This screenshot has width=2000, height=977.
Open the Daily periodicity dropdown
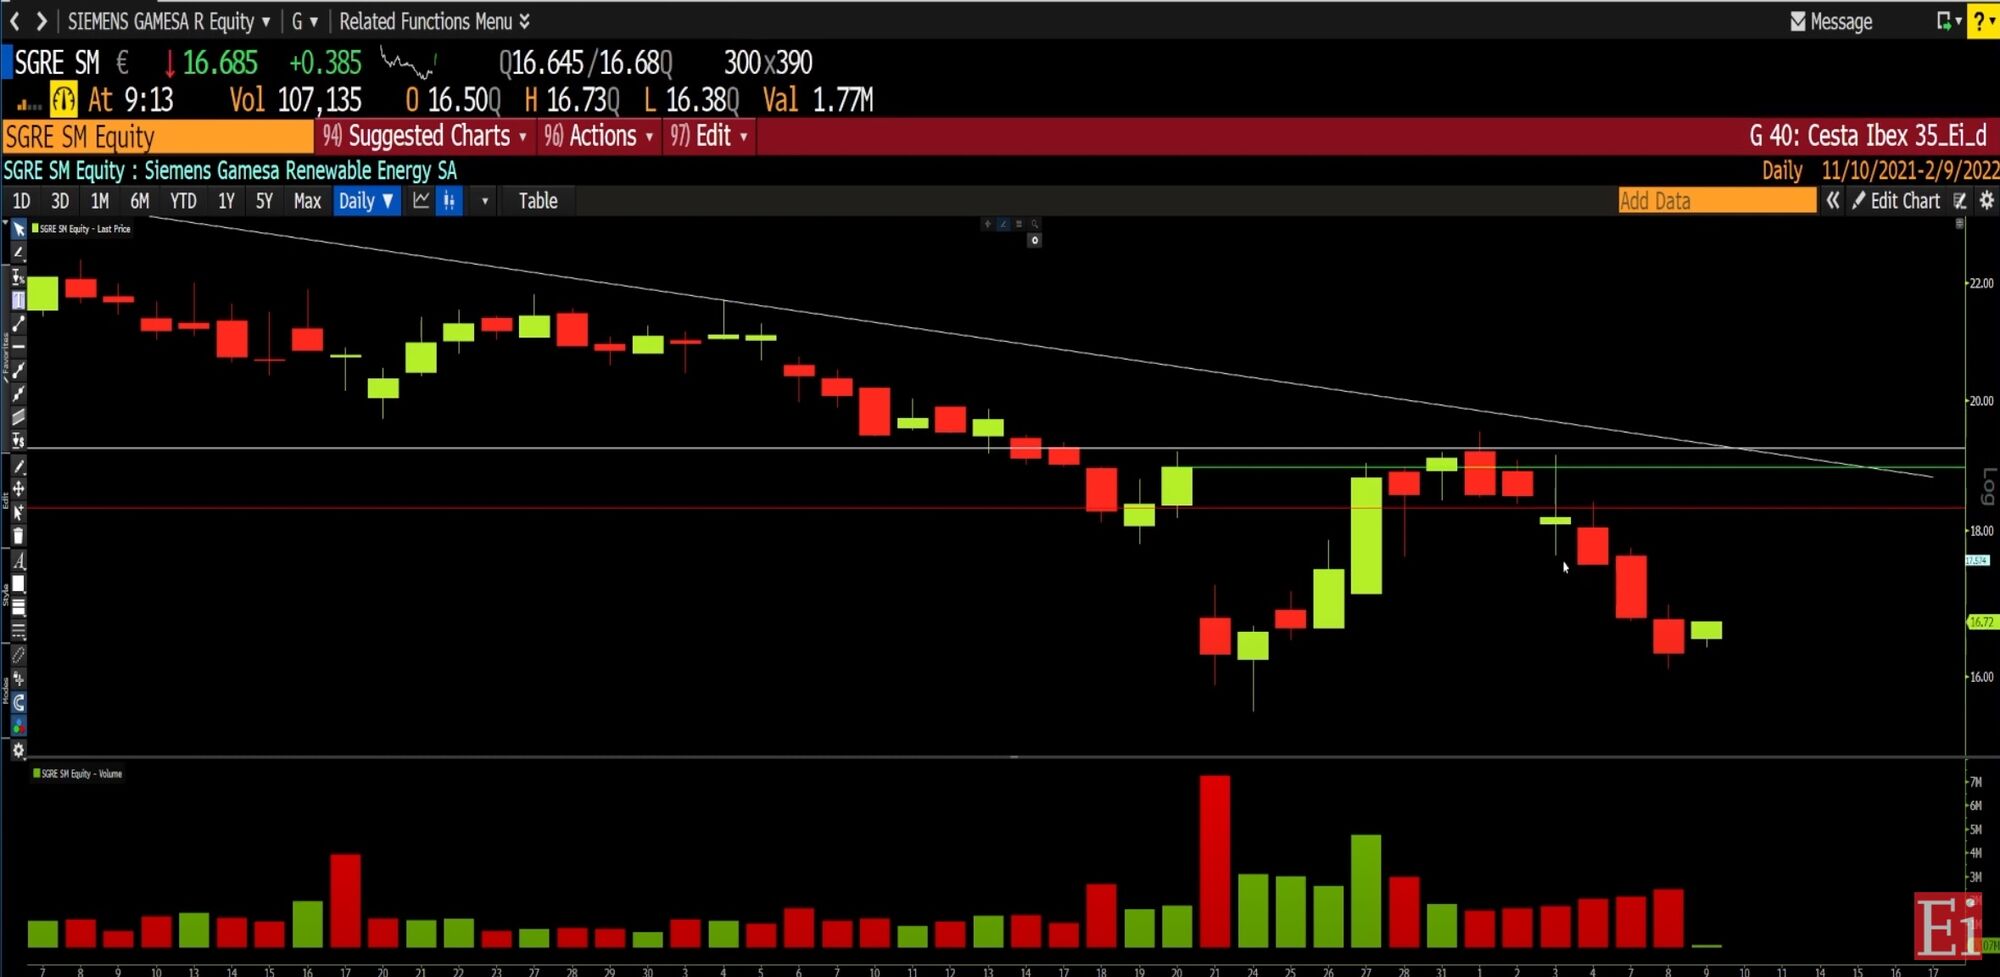coord(366,201)
